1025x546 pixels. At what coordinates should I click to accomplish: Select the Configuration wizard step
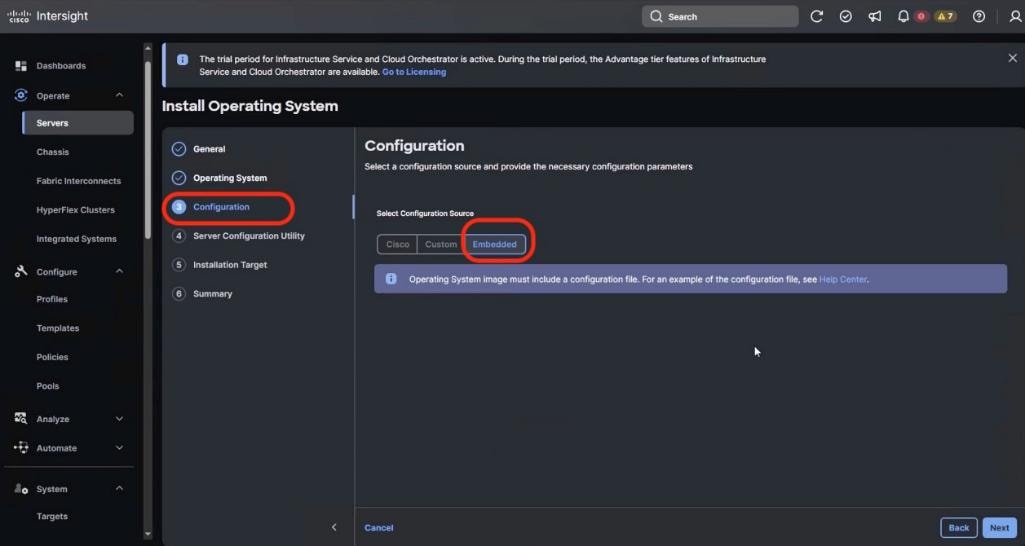[221, 207]
